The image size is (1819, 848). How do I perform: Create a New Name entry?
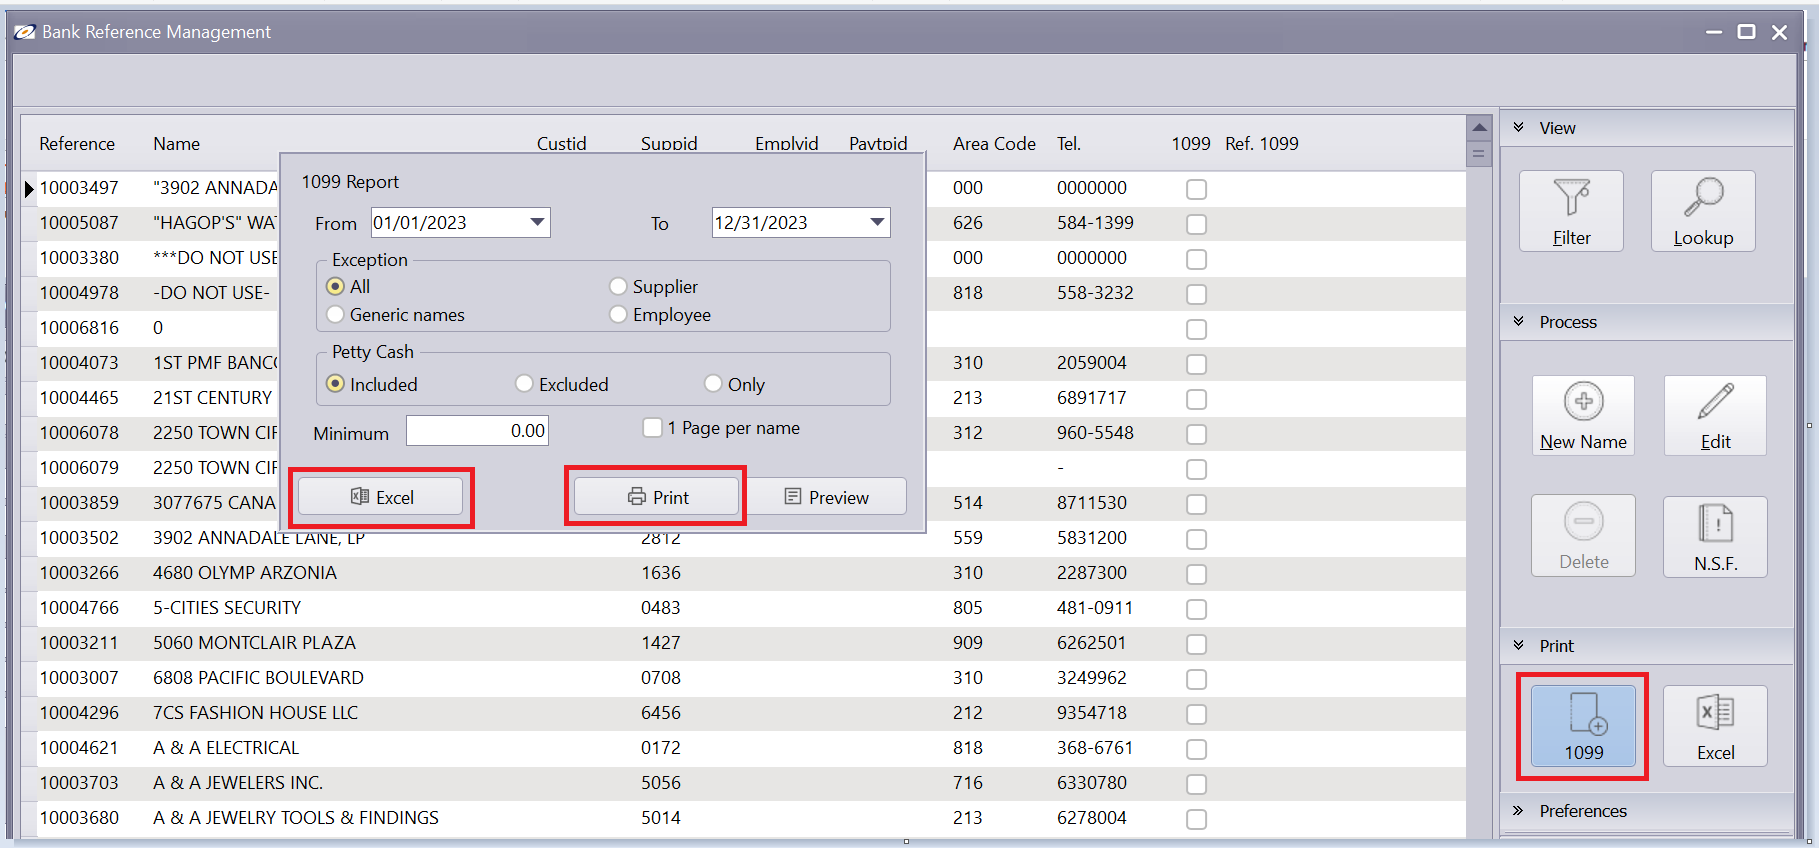[x=1583, y=415]
